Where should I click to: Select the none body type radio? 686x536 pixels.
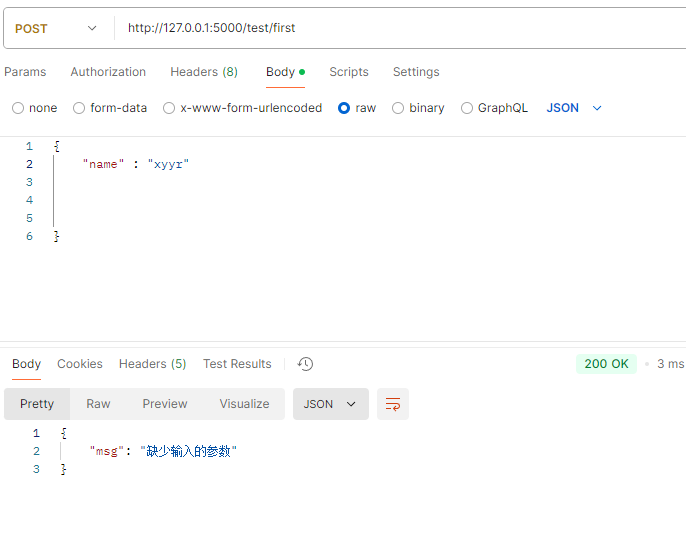click(18, 108)
